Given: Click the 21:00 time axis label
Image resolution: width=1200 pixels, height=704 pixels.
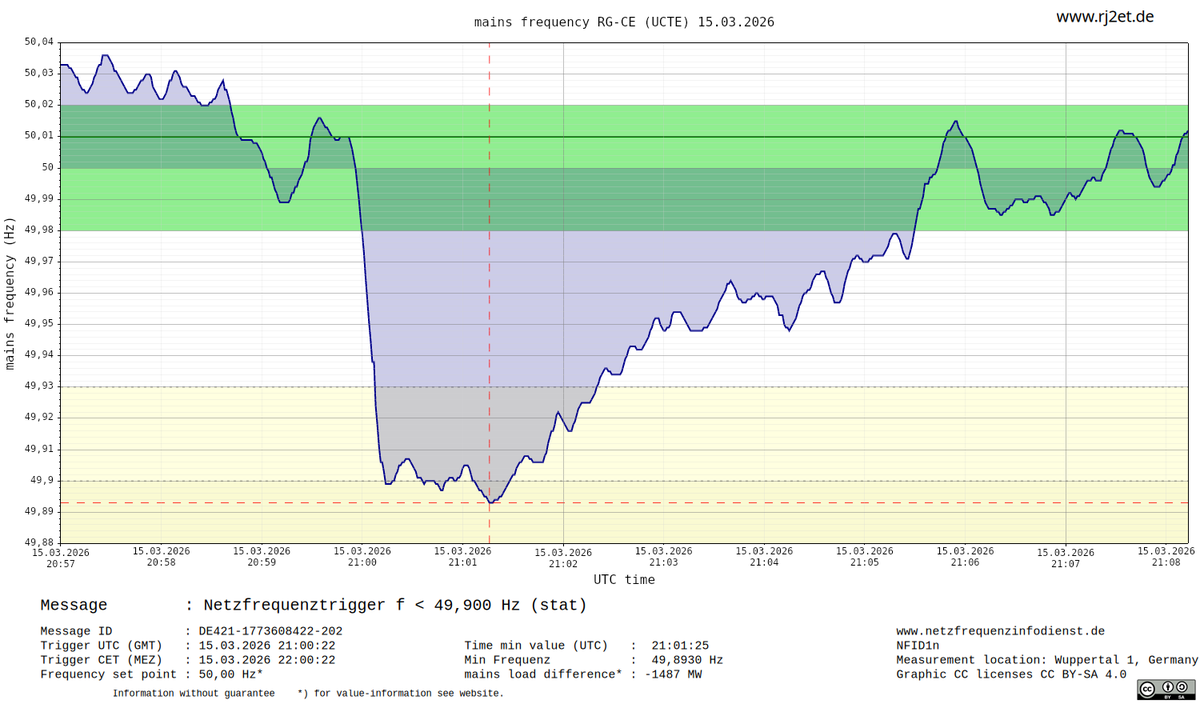Looking at the screenshot, I should pyautogui.click(x=362, y=556).
